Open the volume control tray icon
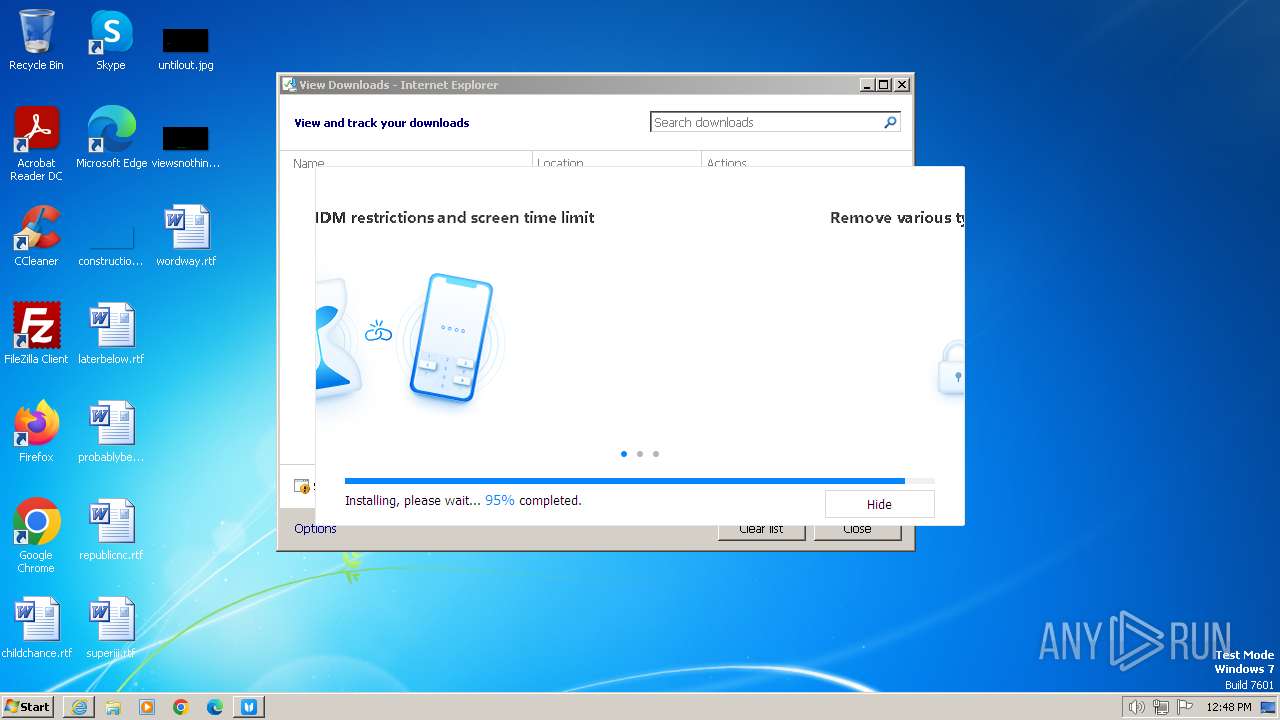Image resolution: width=1280 pixels, height=720 pixels. (1137, 707)
